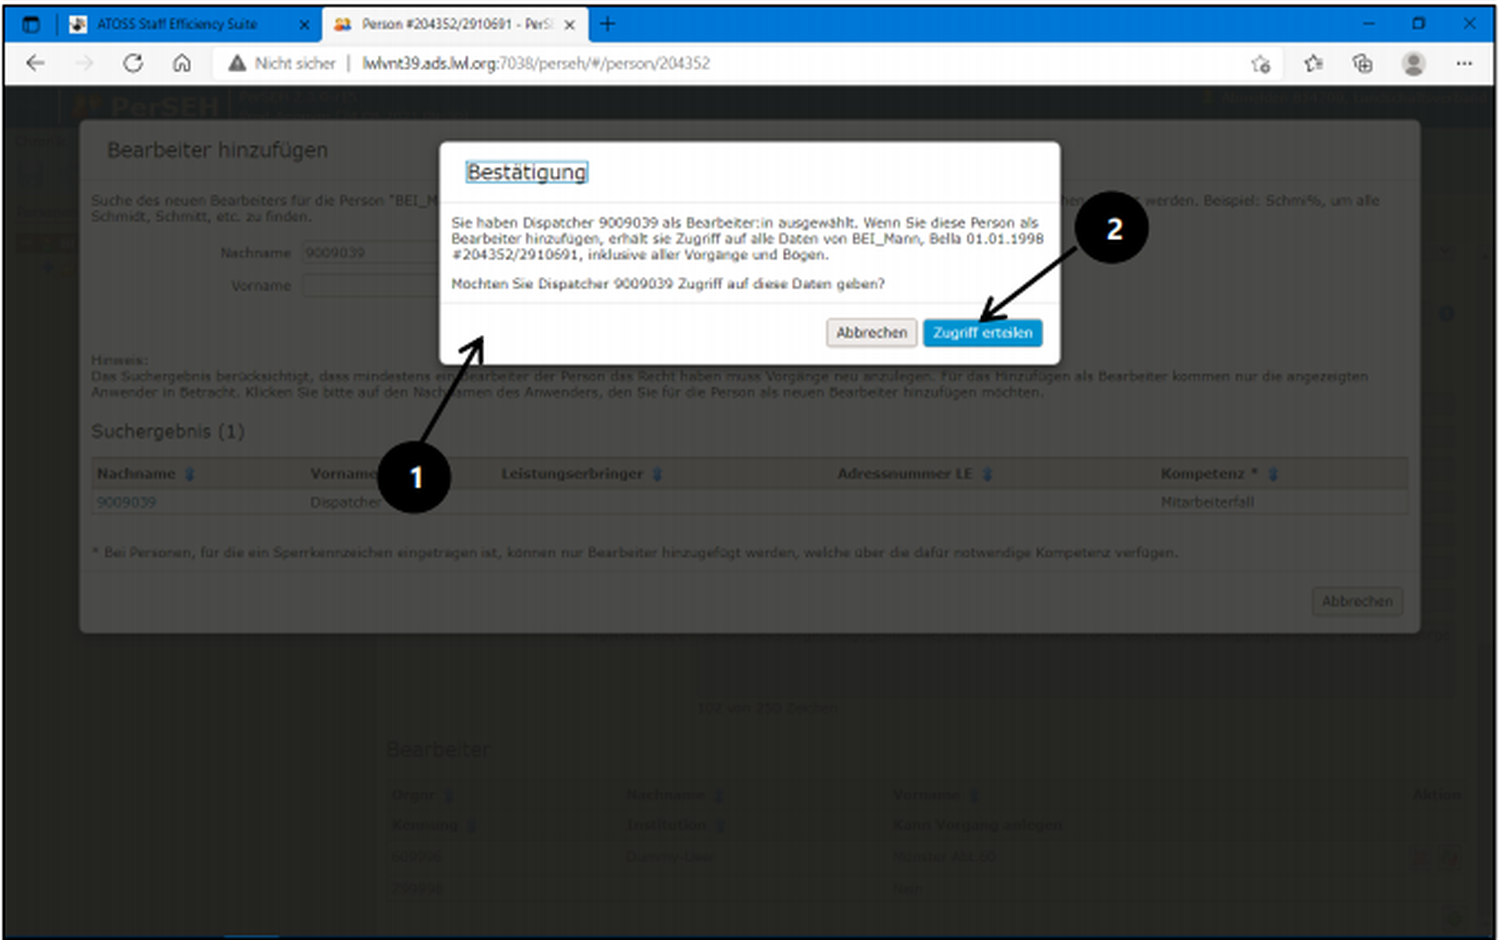Open the browser profile avatar icon
Screen dimensions: 1500x940
(1413, 64)
